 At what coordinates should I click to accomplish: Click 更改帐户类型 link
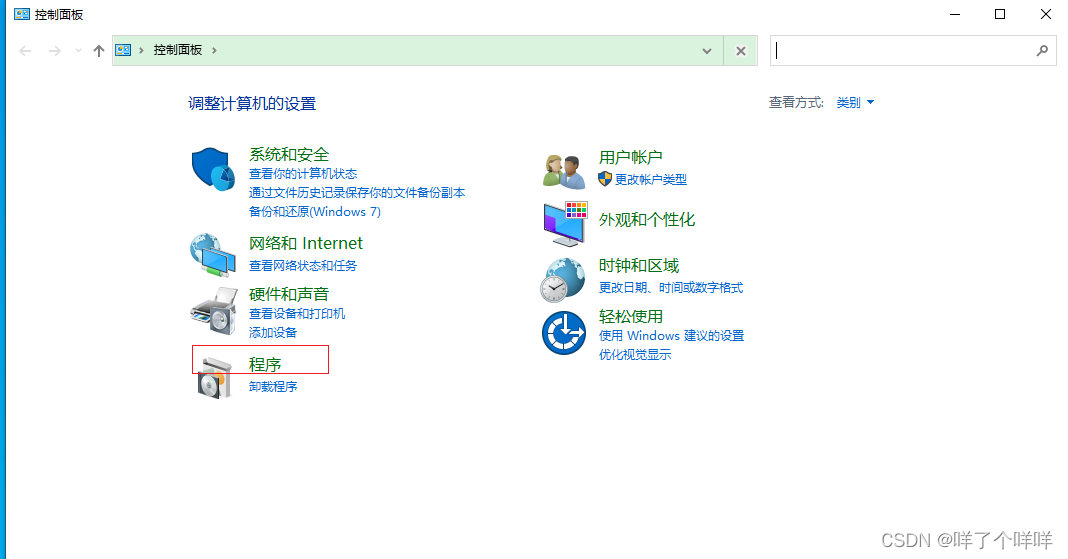coord(650,180)
